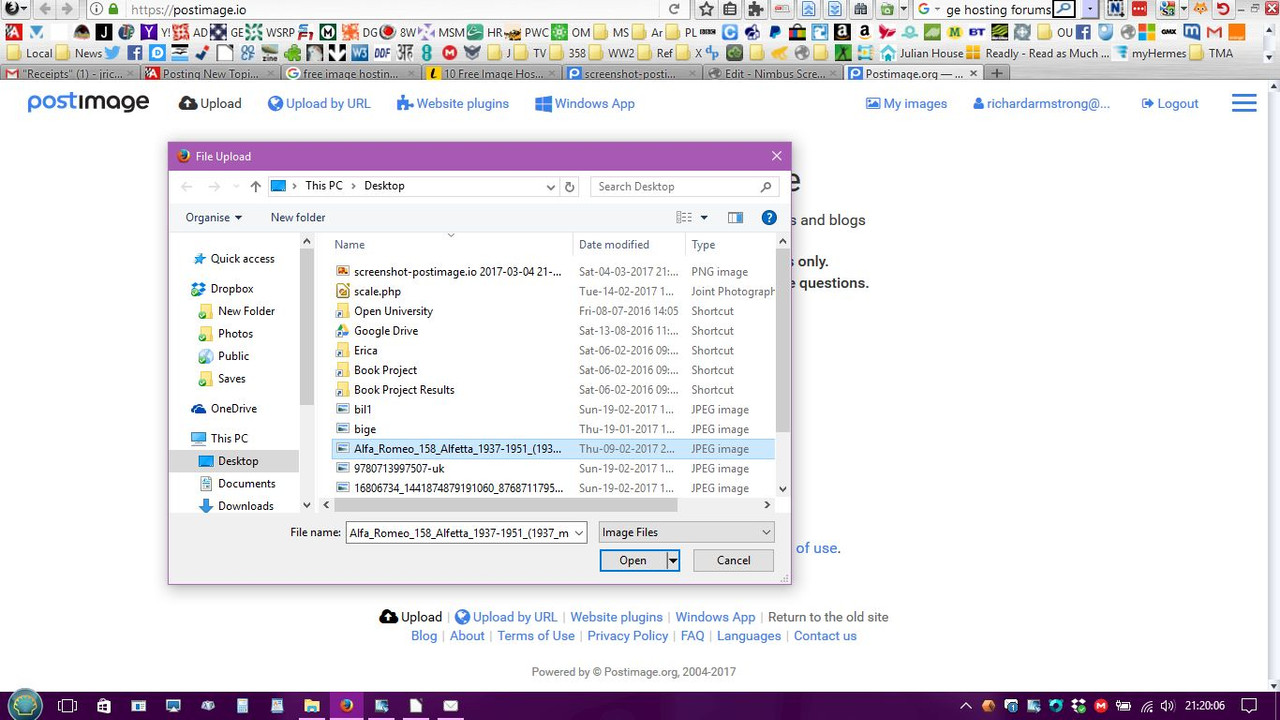Open the view options arrow beside the view icon
Viewport: 1280px width, 720px height.
coord(704,217)
